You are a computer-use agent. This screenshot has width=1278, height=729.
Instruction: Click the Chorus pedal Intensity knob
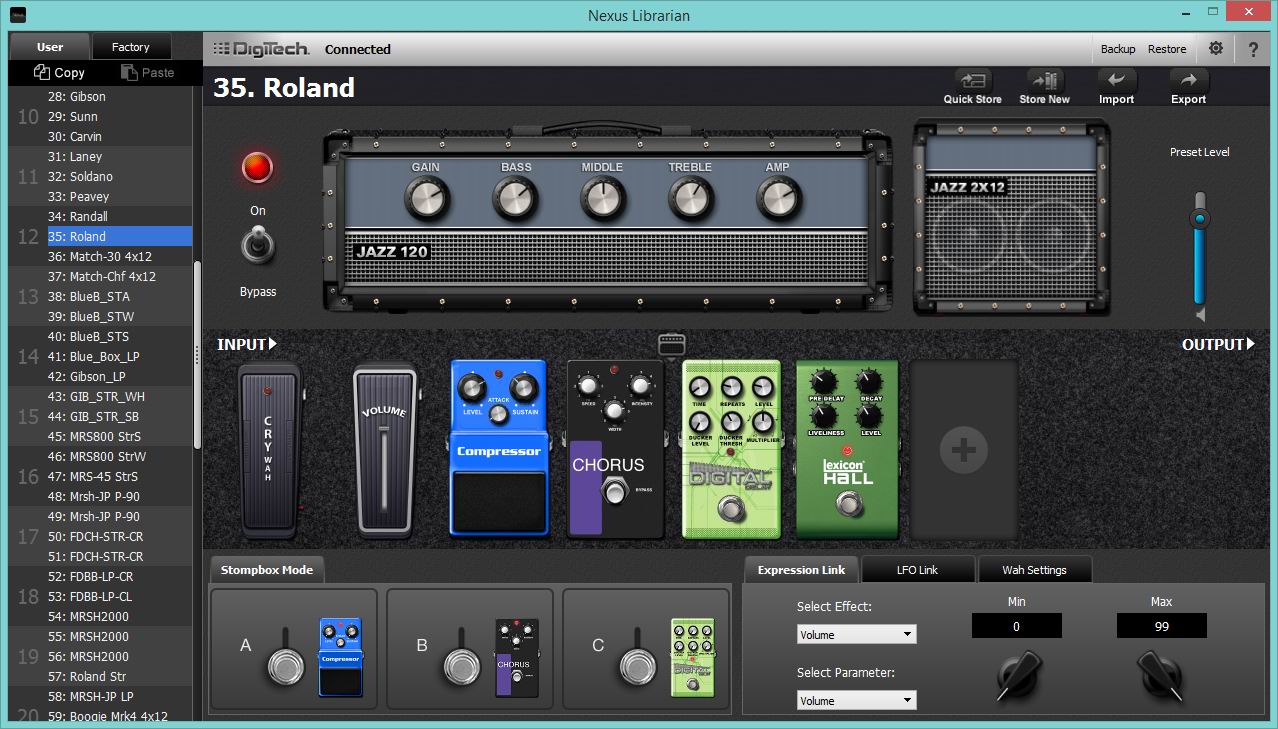click(x=640, y=386)
